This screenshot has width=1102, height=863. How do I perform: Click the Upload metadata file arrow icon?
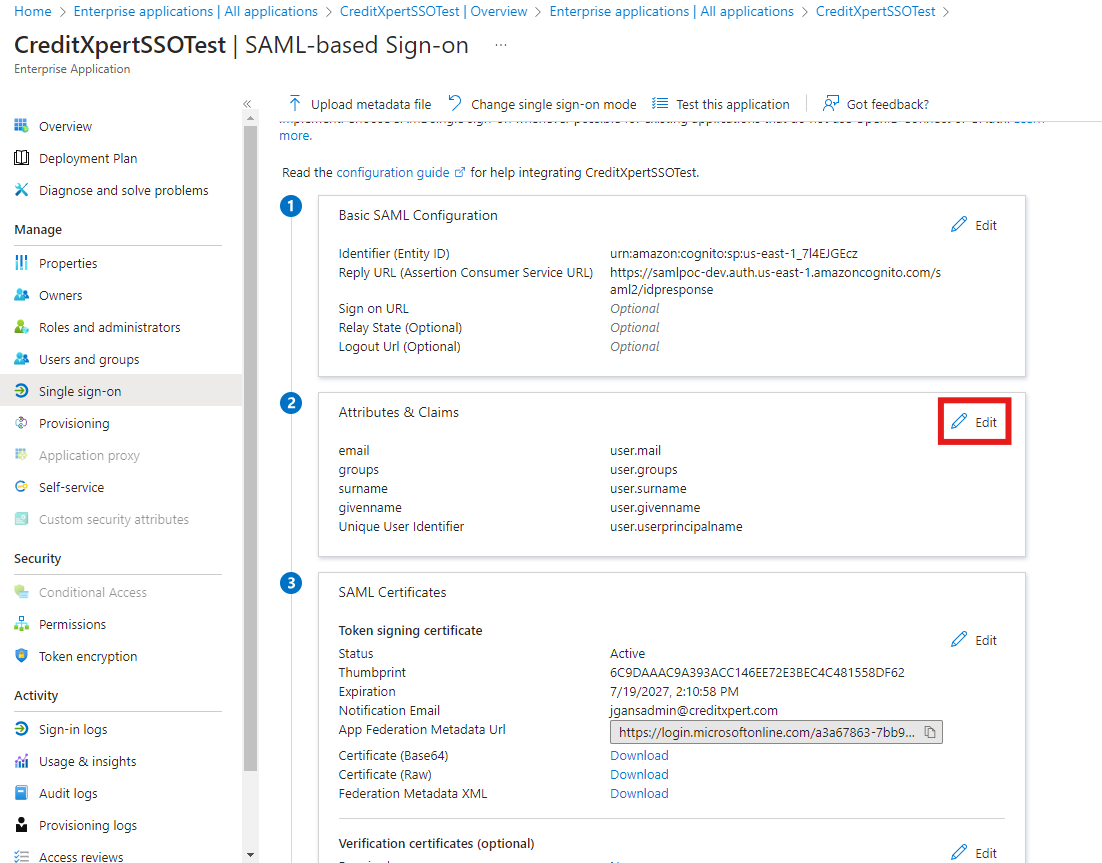pyautogui.click(x=295, y=104)
